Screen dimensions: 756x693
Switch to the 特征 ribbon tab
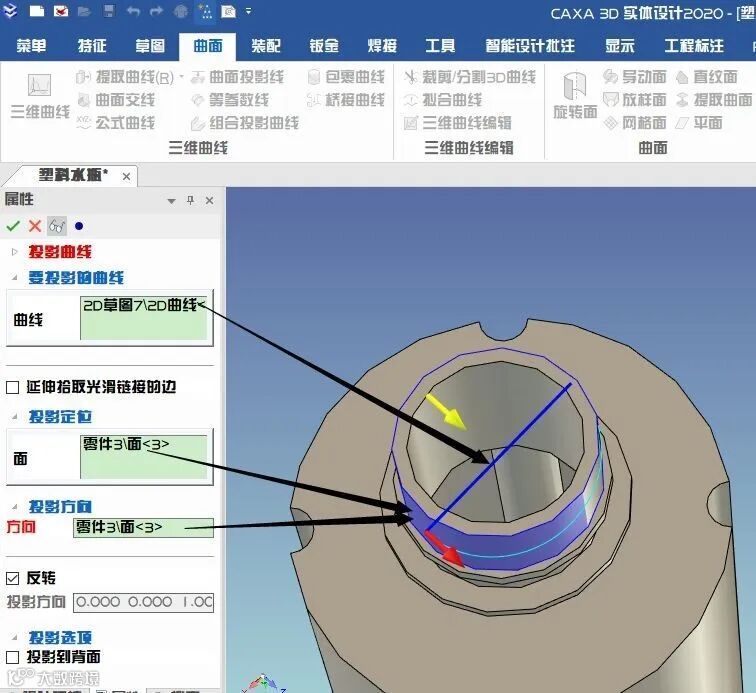click(92, 46)
